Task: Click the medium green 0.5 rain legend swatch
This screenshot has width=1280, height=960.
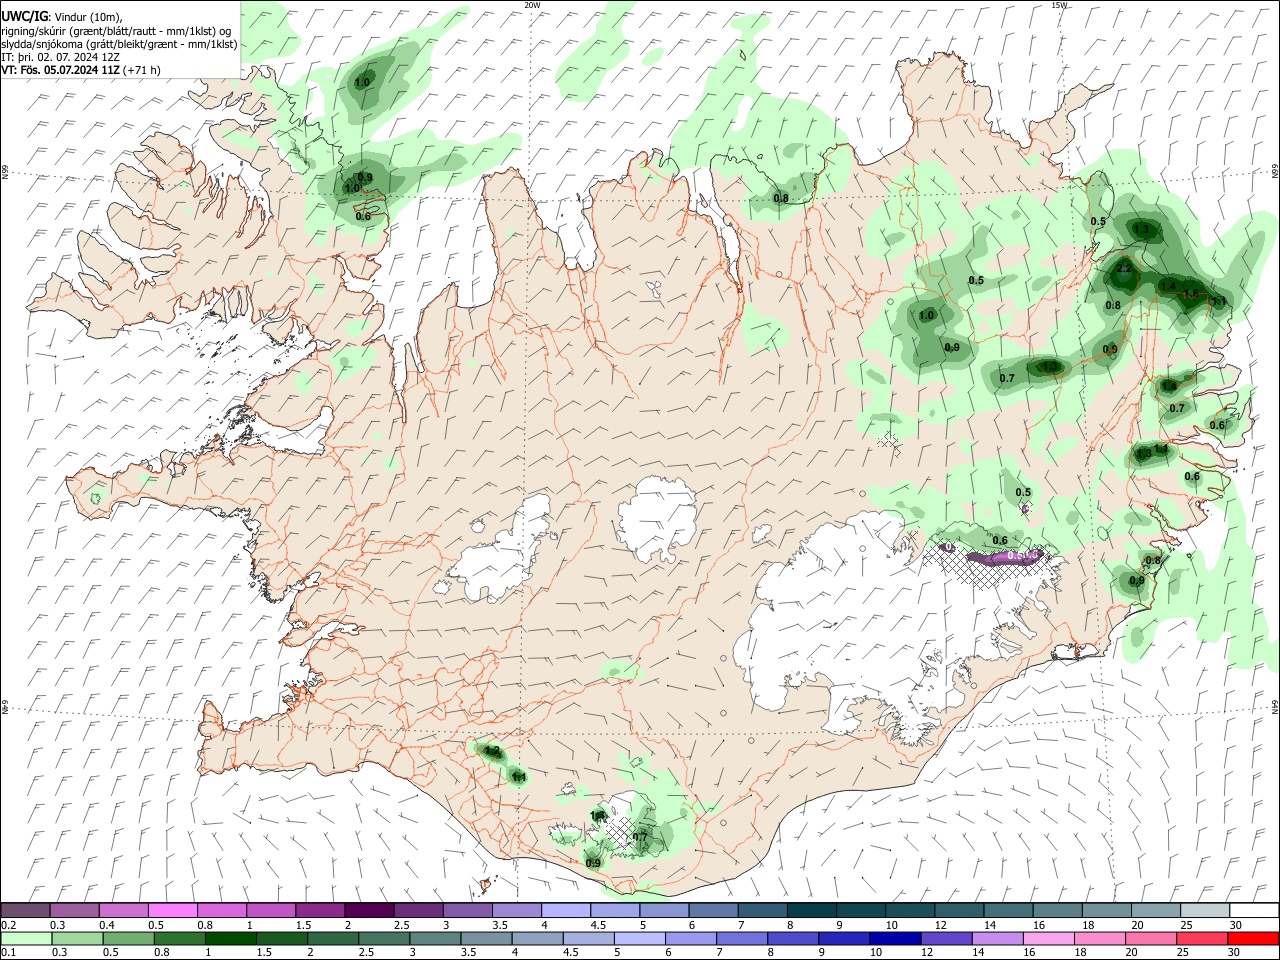Action: 128,939
